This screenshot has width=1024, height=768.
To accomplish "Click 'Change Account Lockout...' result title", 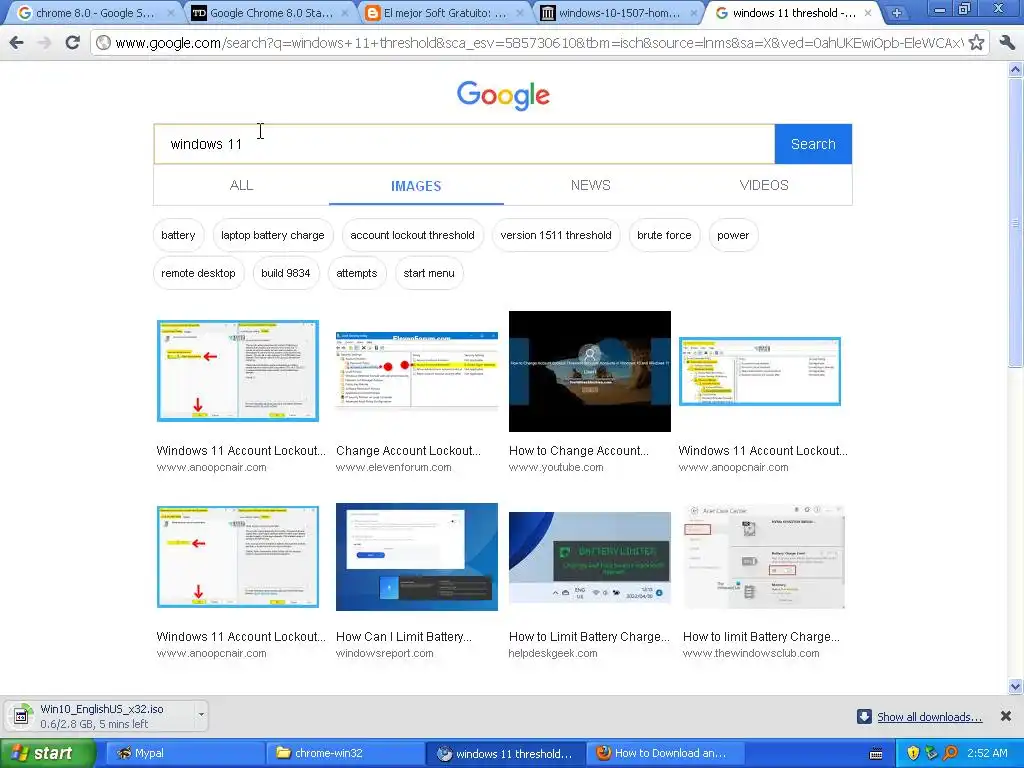I will [x=408, y=451].
